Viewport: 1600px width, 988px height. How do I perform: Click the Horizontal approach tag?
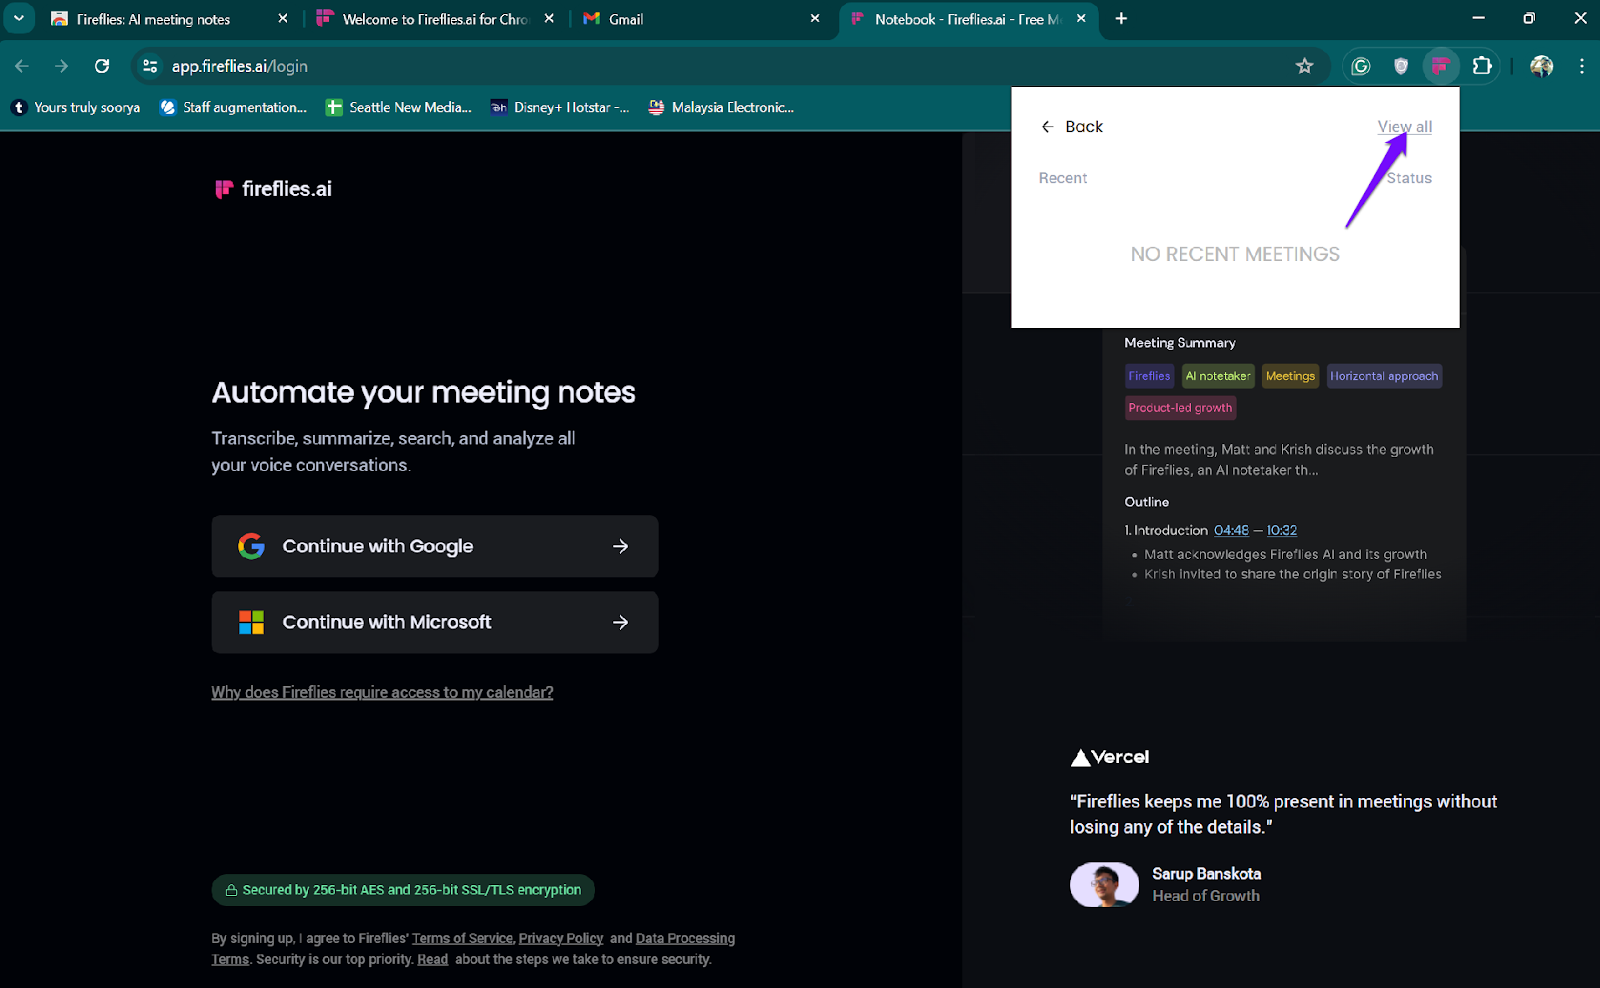[1384, 376]
